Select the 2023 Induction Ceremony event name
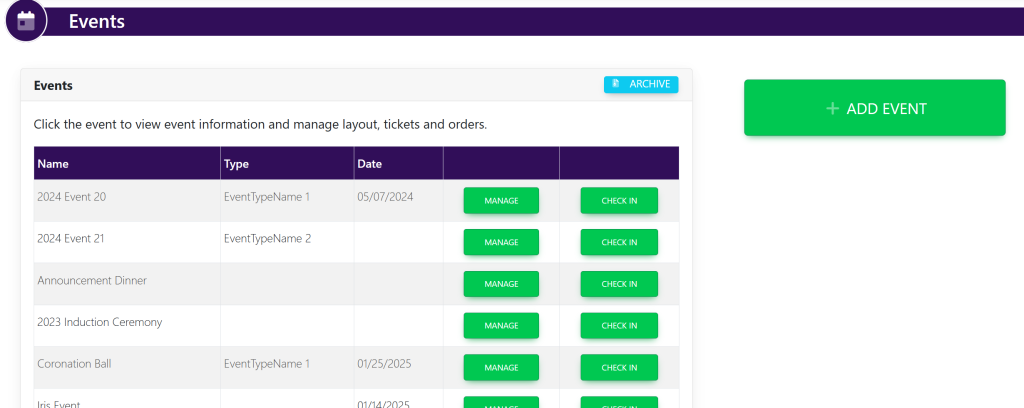Screen dimensions: 1024x408 click(99, 322)
